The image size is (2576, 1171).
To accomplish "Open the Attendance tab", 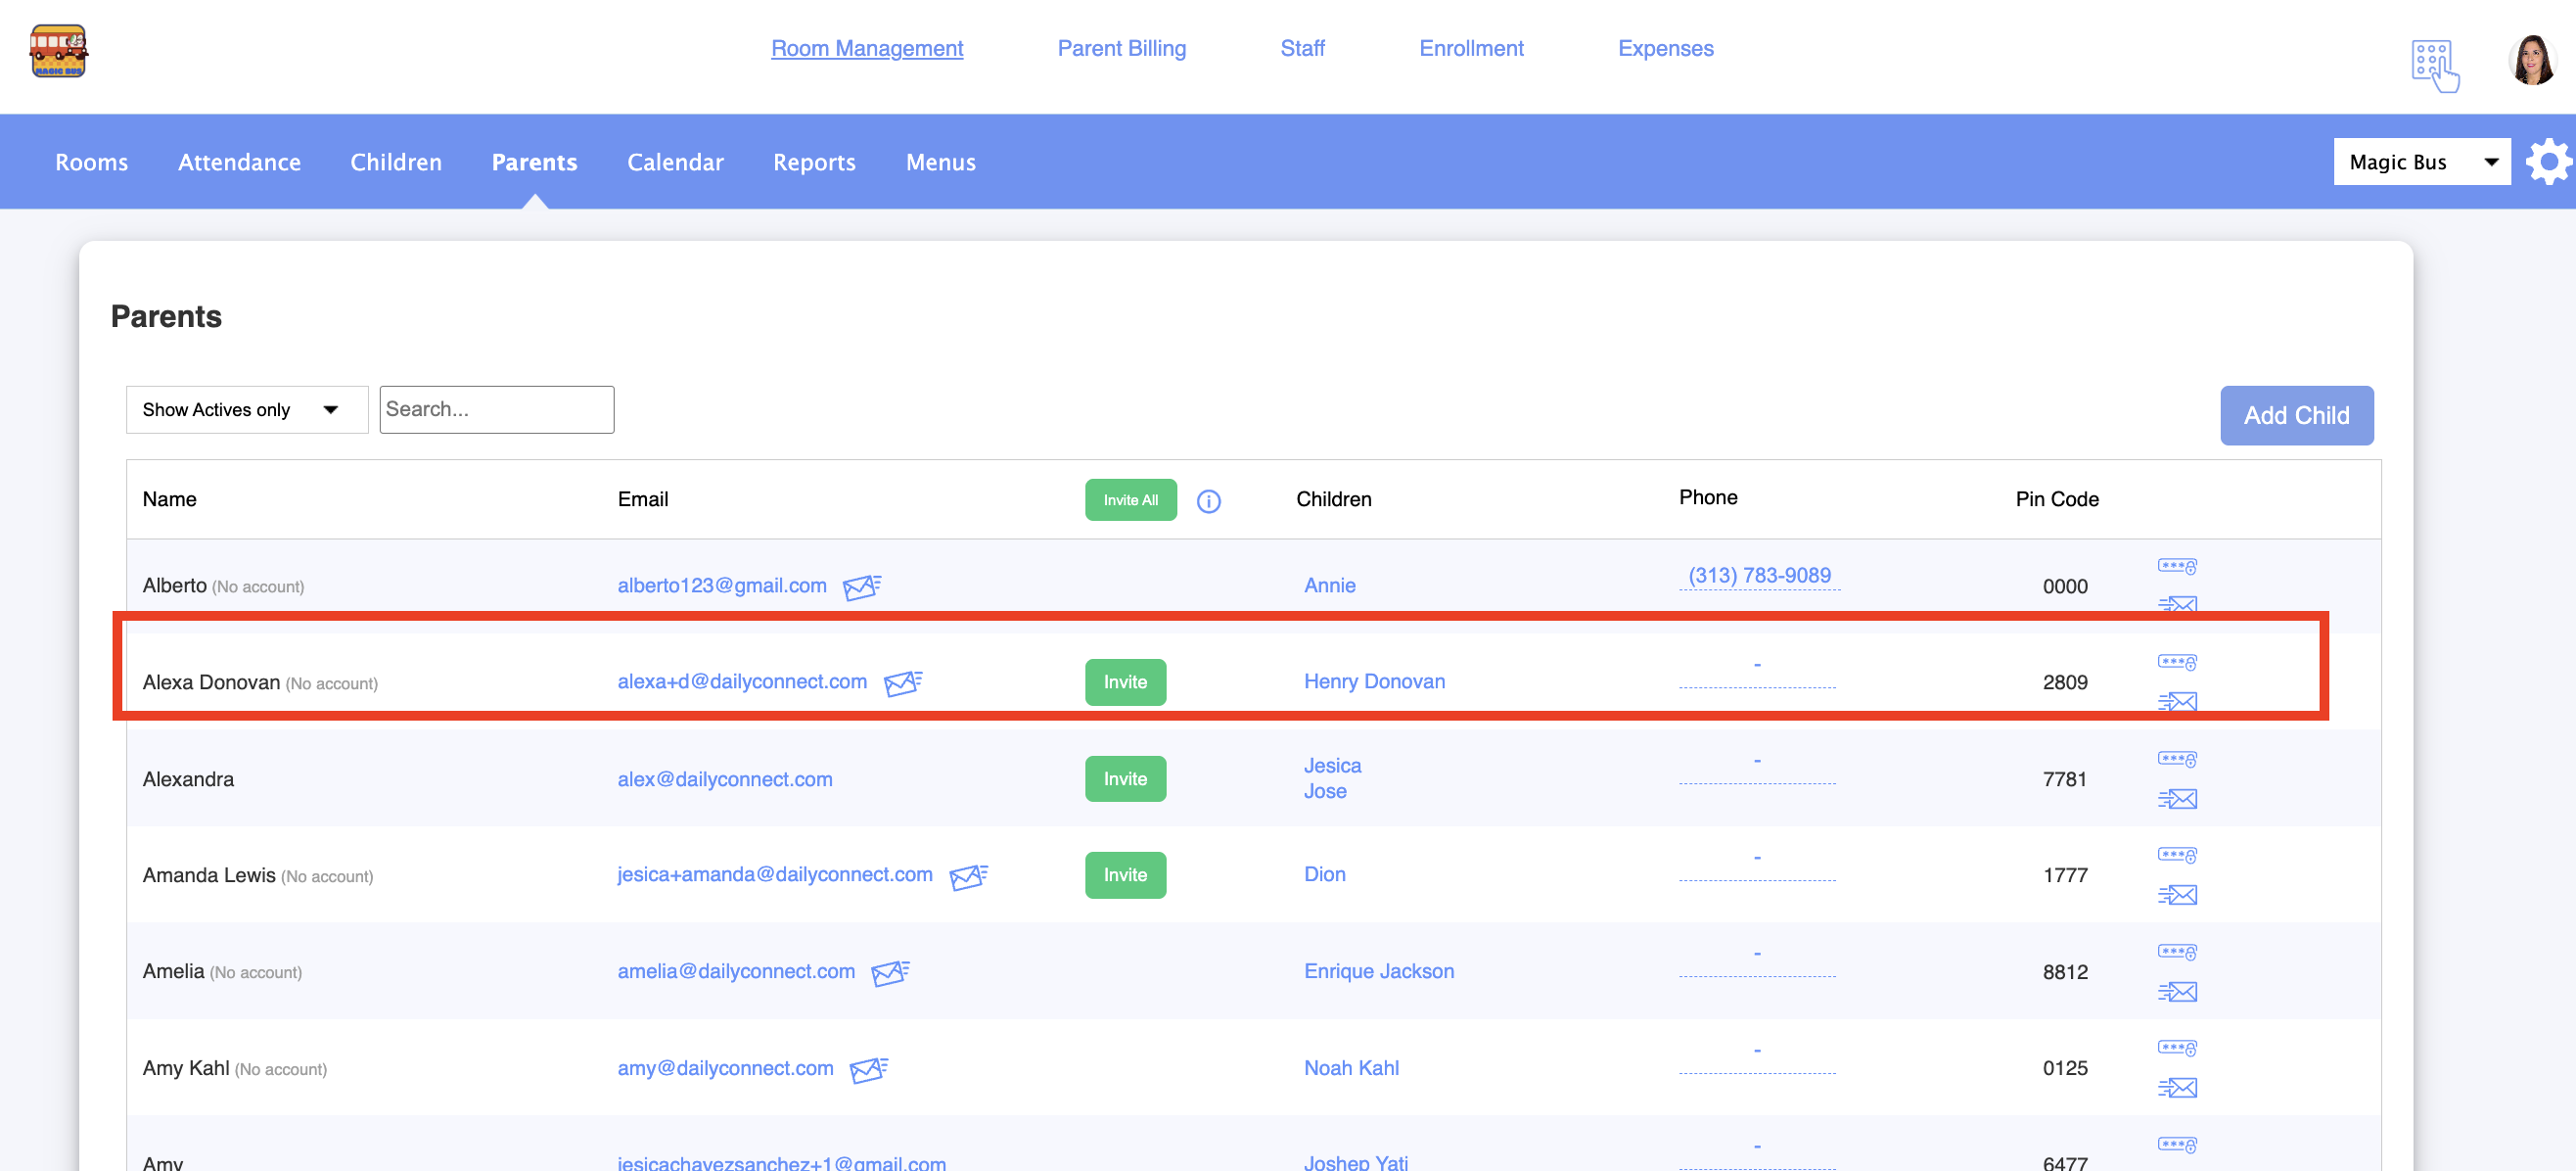I will pos(239,162).
